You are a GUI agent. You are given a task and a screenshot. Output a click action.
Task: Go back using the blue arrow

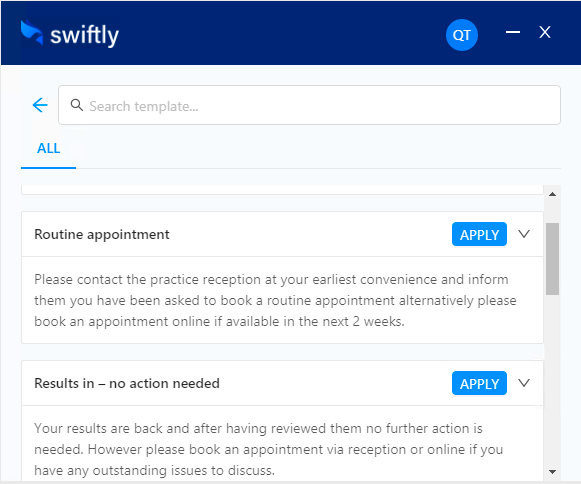[40, 105]
